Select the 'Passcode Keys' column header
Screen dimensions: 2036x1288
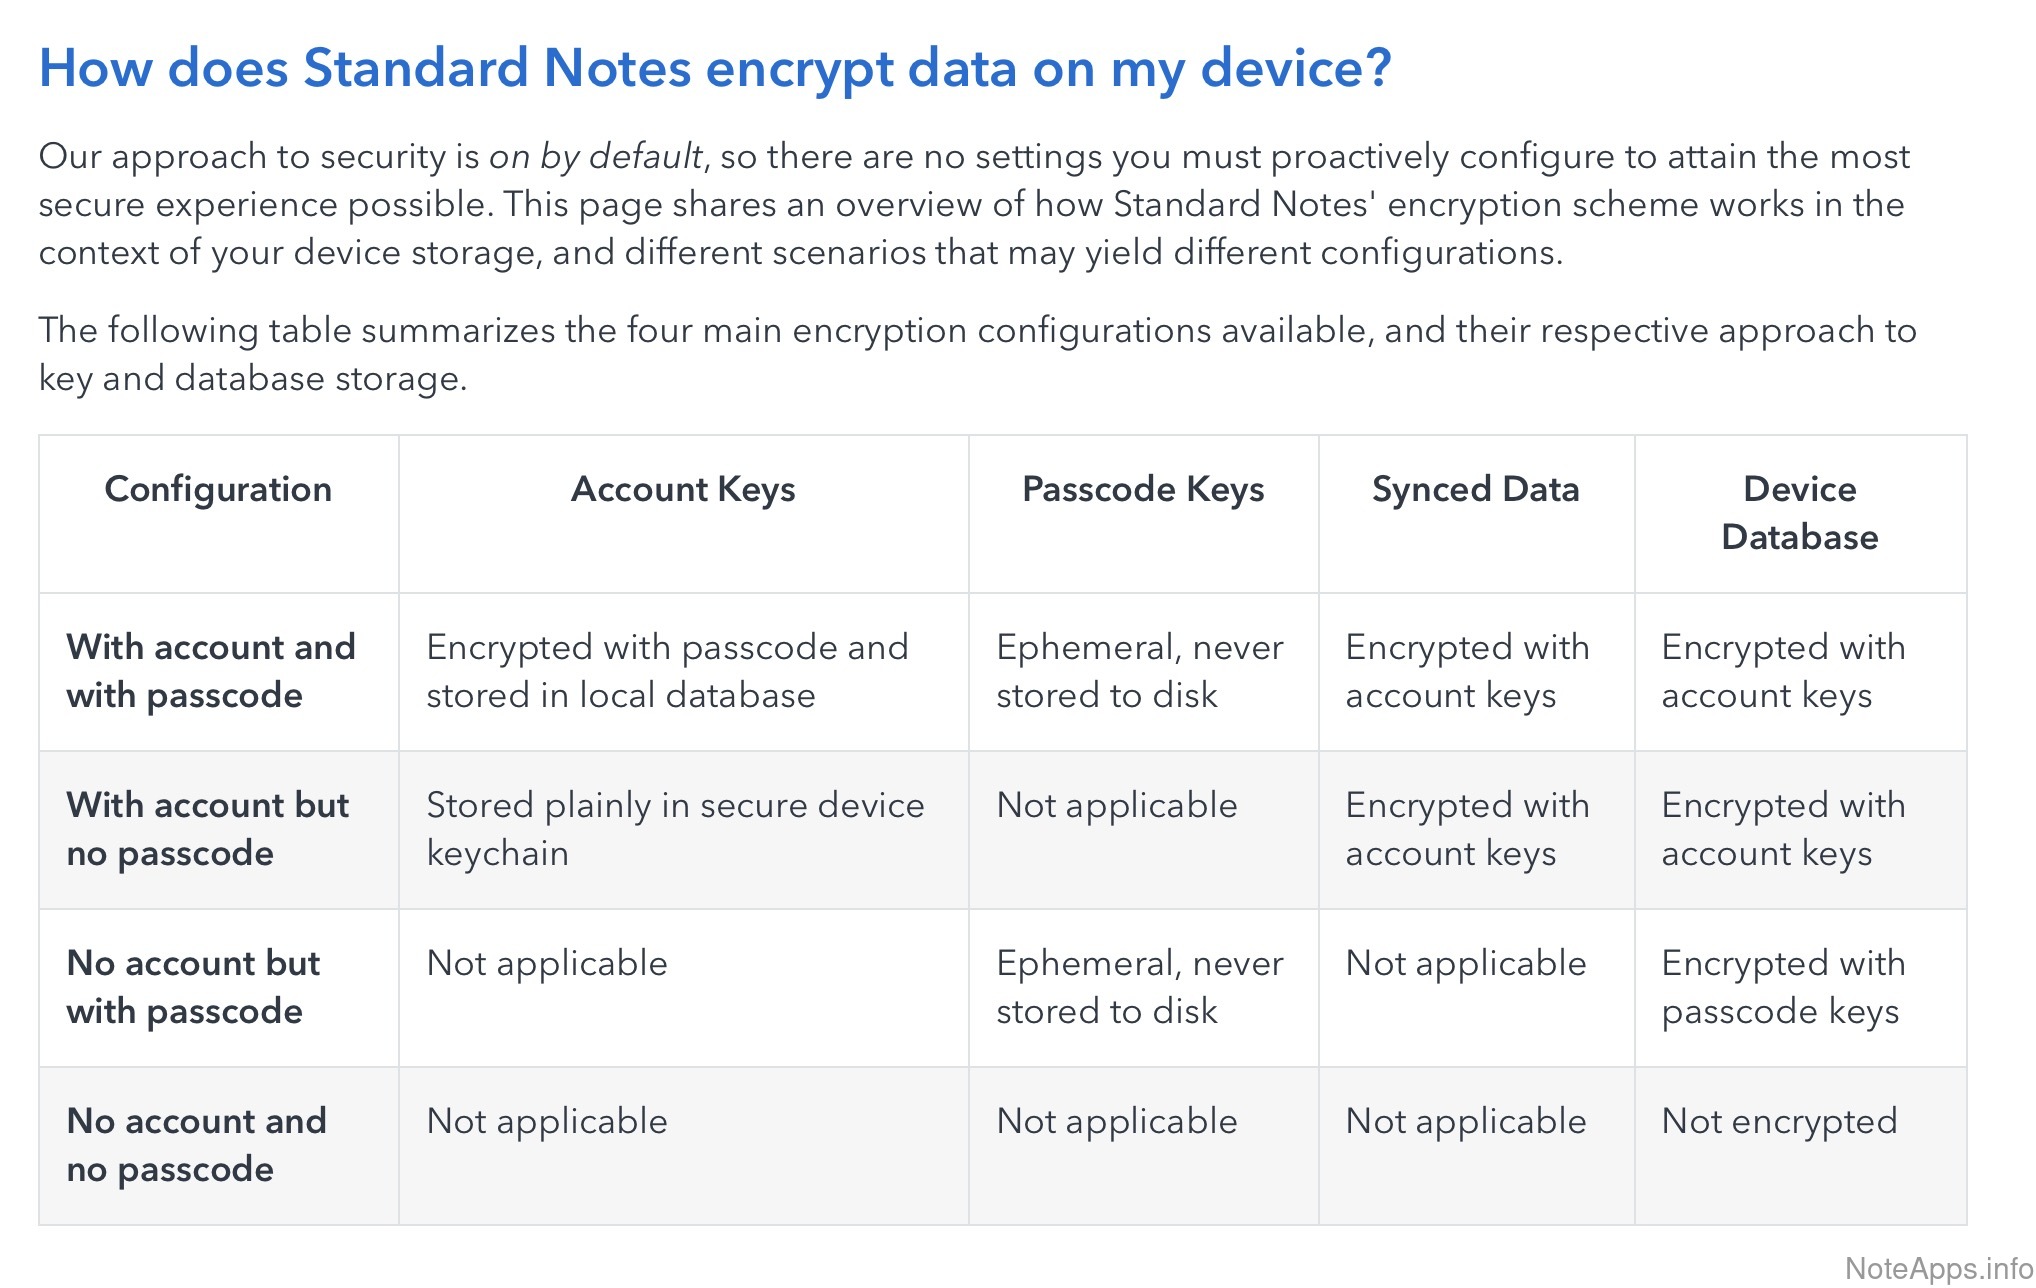(1143, 489)
